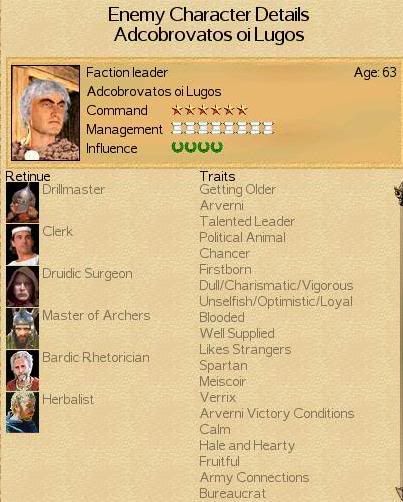Click the Clerk retinue portrait icon
This screenshot has width=403, height=502.
pyautogui.click(x=22, y=244)
